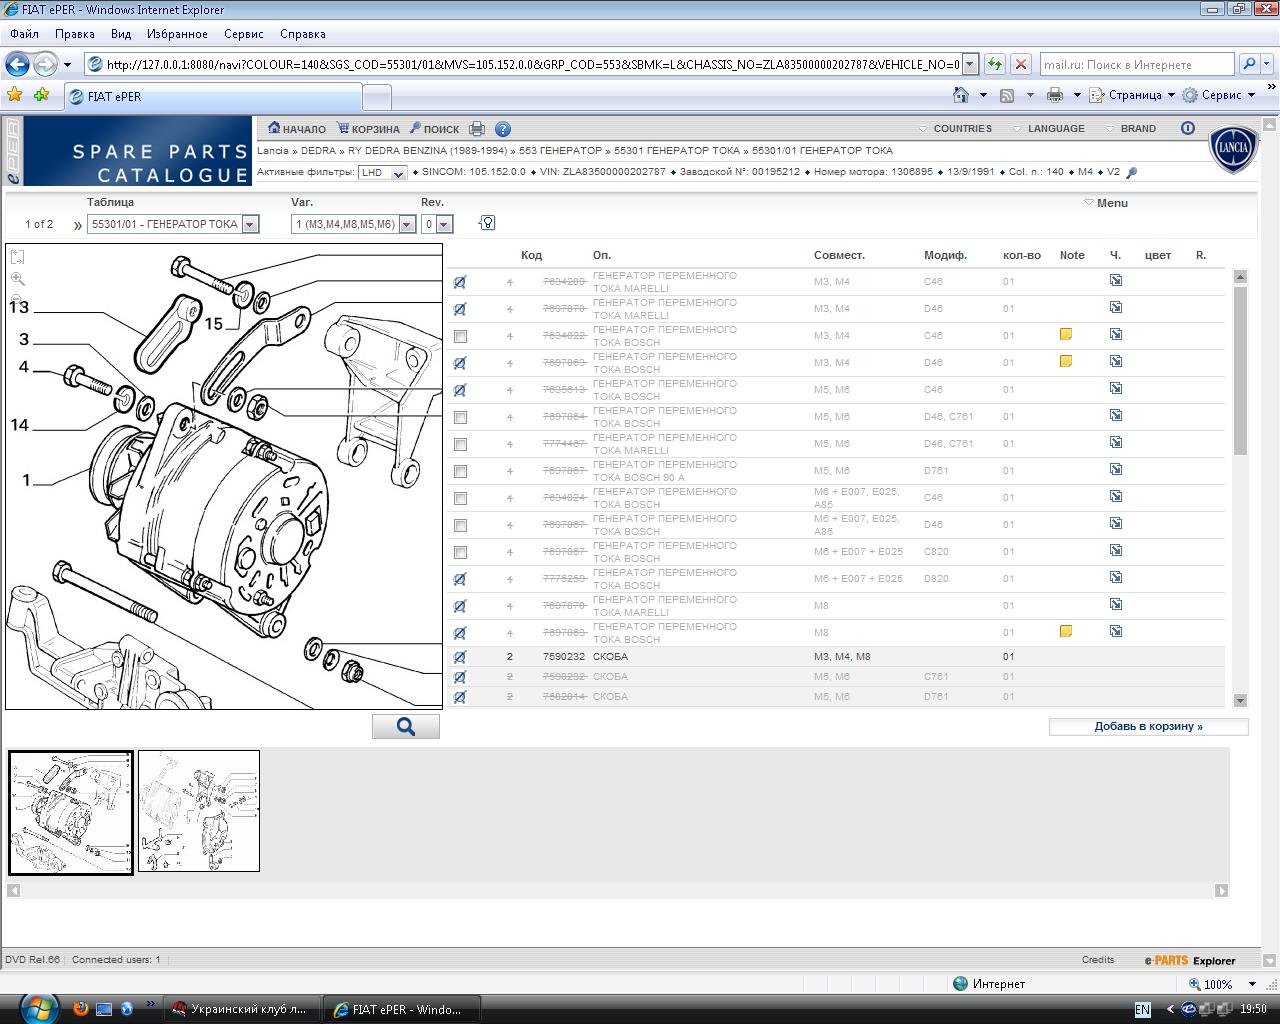1280x1024 pixels.
Task: Click IE print toolbar icon
Action: (x=1054, y=95)
